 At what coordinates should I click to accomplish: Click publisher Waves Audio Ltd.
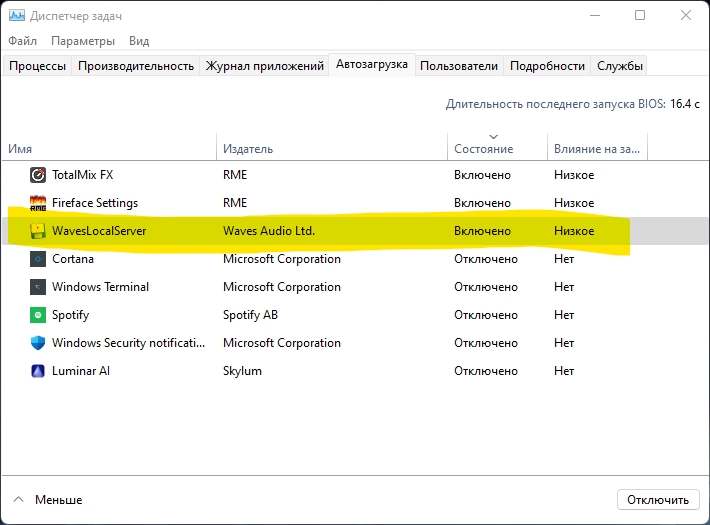[x=269, y=231]
